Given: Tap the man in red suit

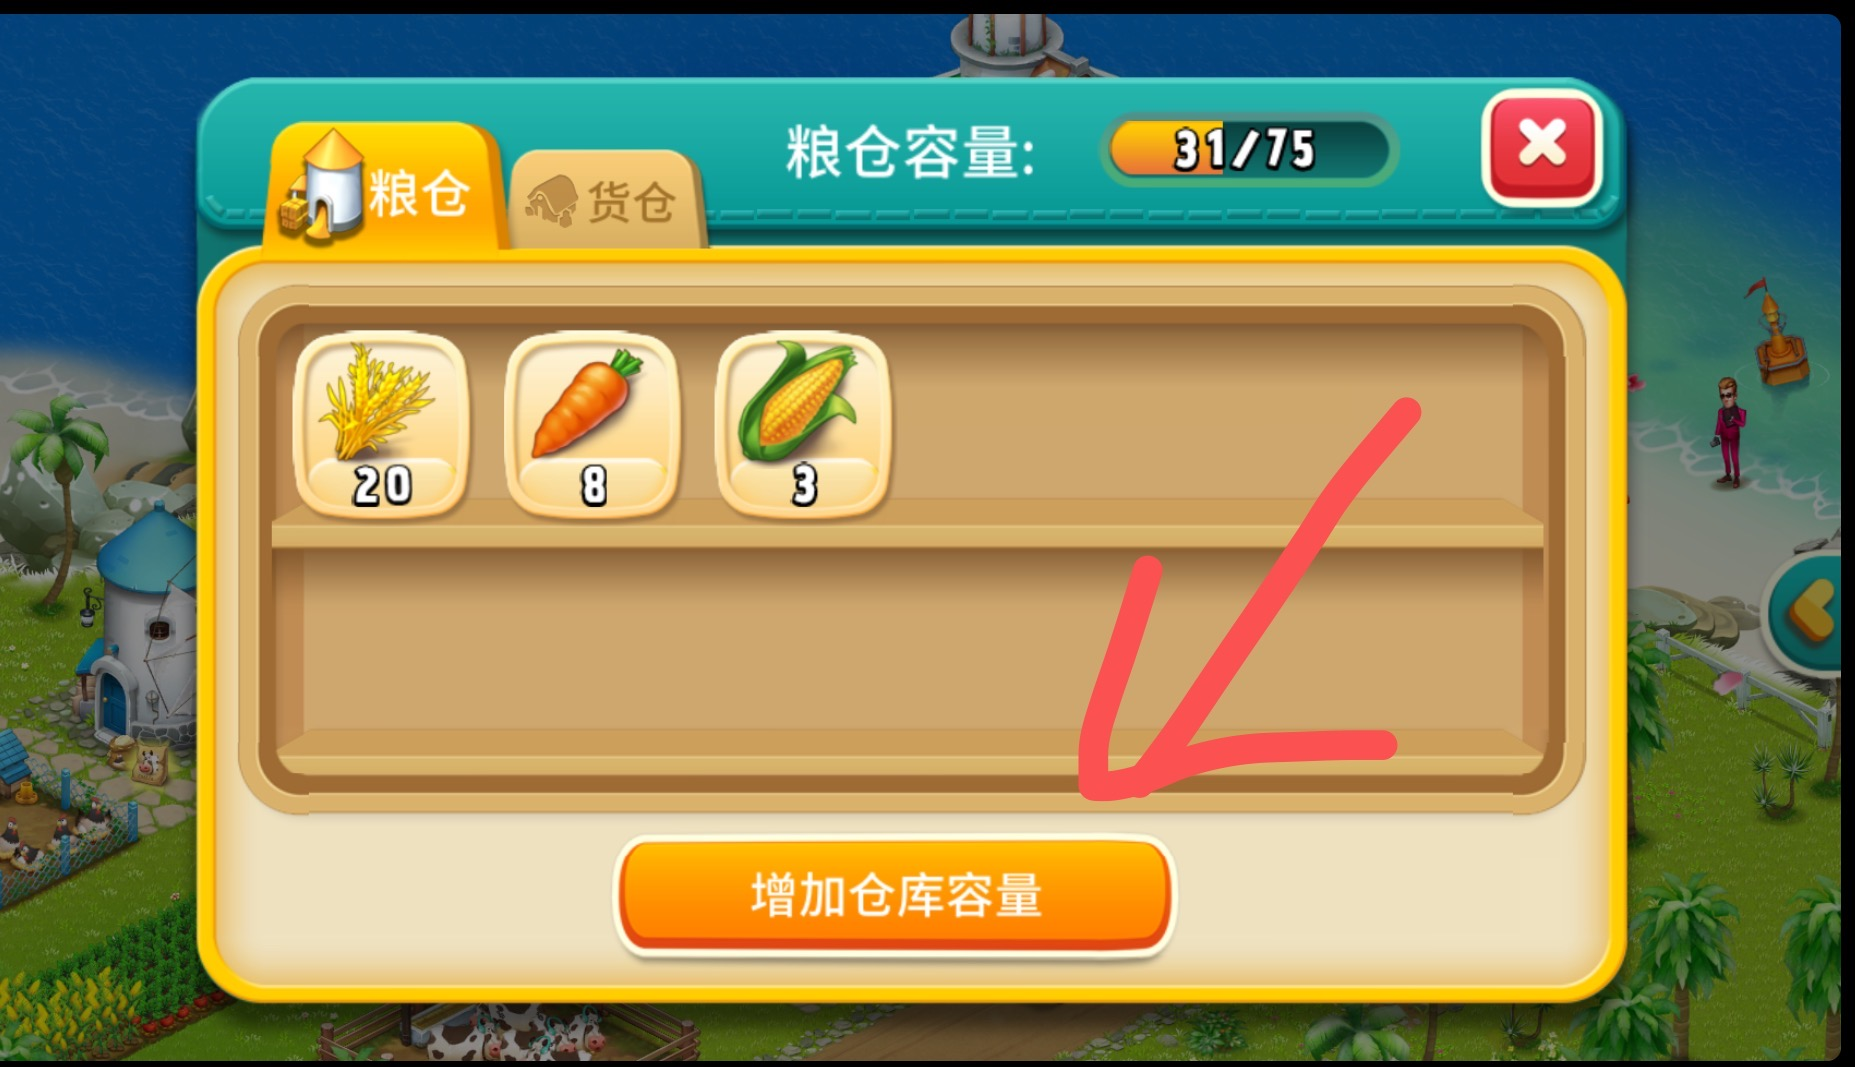Looking at the screenshot, I should [1728, 432].
